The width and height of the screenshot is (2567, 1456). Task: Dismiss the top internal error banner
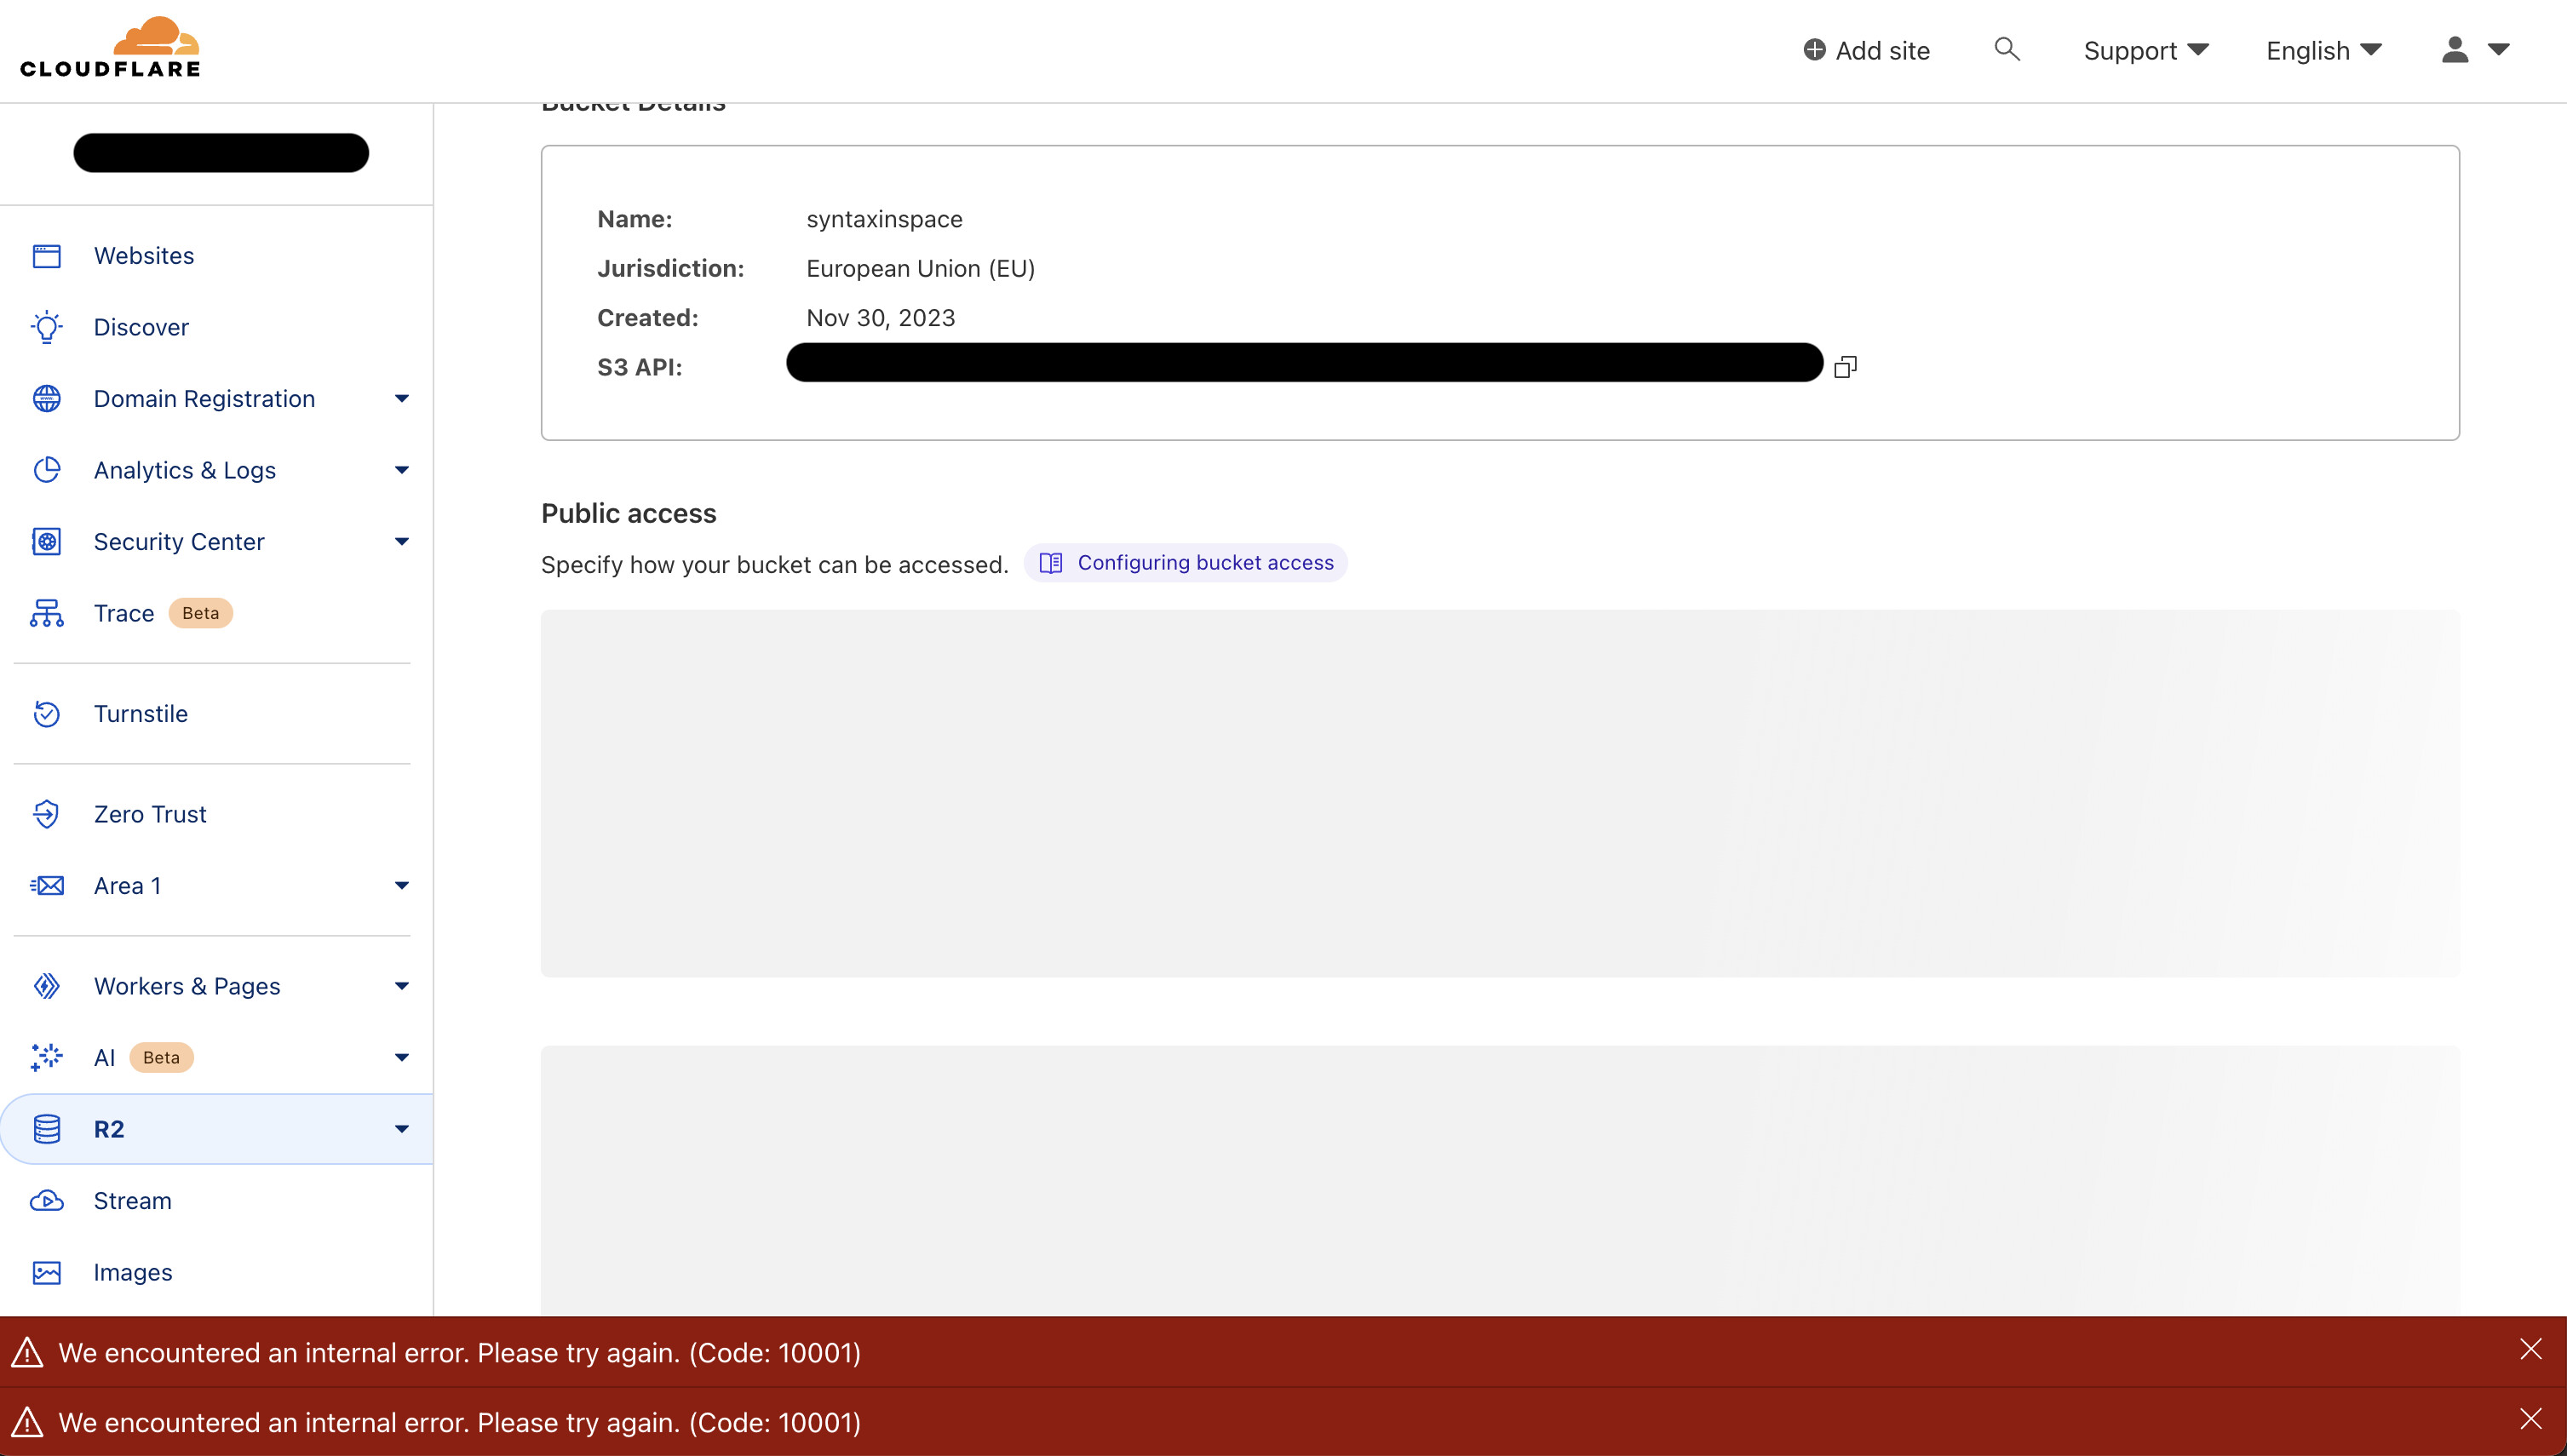(2530, 1350)
